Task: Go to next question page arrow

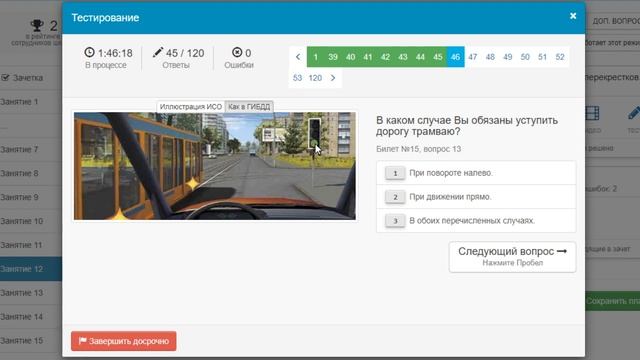Action: (x=333, y=78)
